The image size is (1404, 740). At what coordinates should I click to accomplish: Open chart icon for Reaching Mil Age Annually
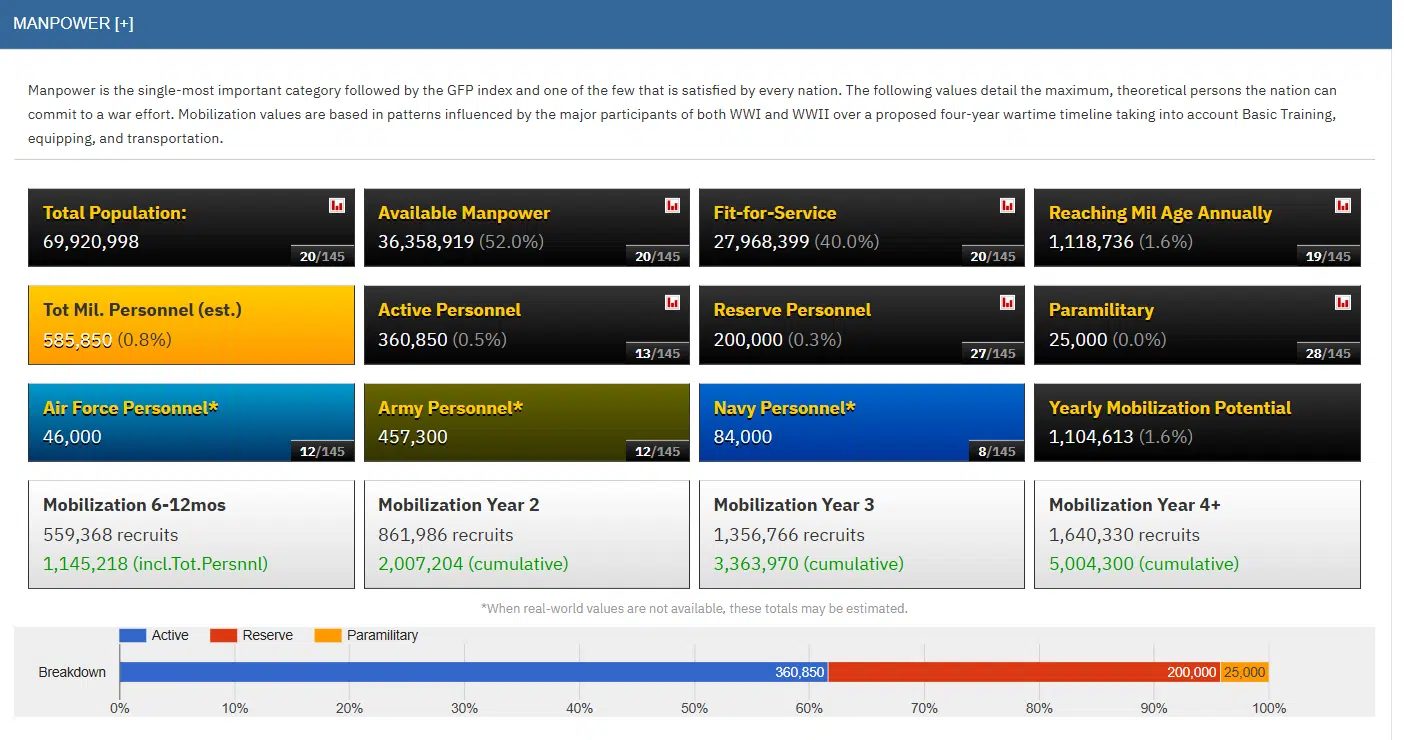1342,205
